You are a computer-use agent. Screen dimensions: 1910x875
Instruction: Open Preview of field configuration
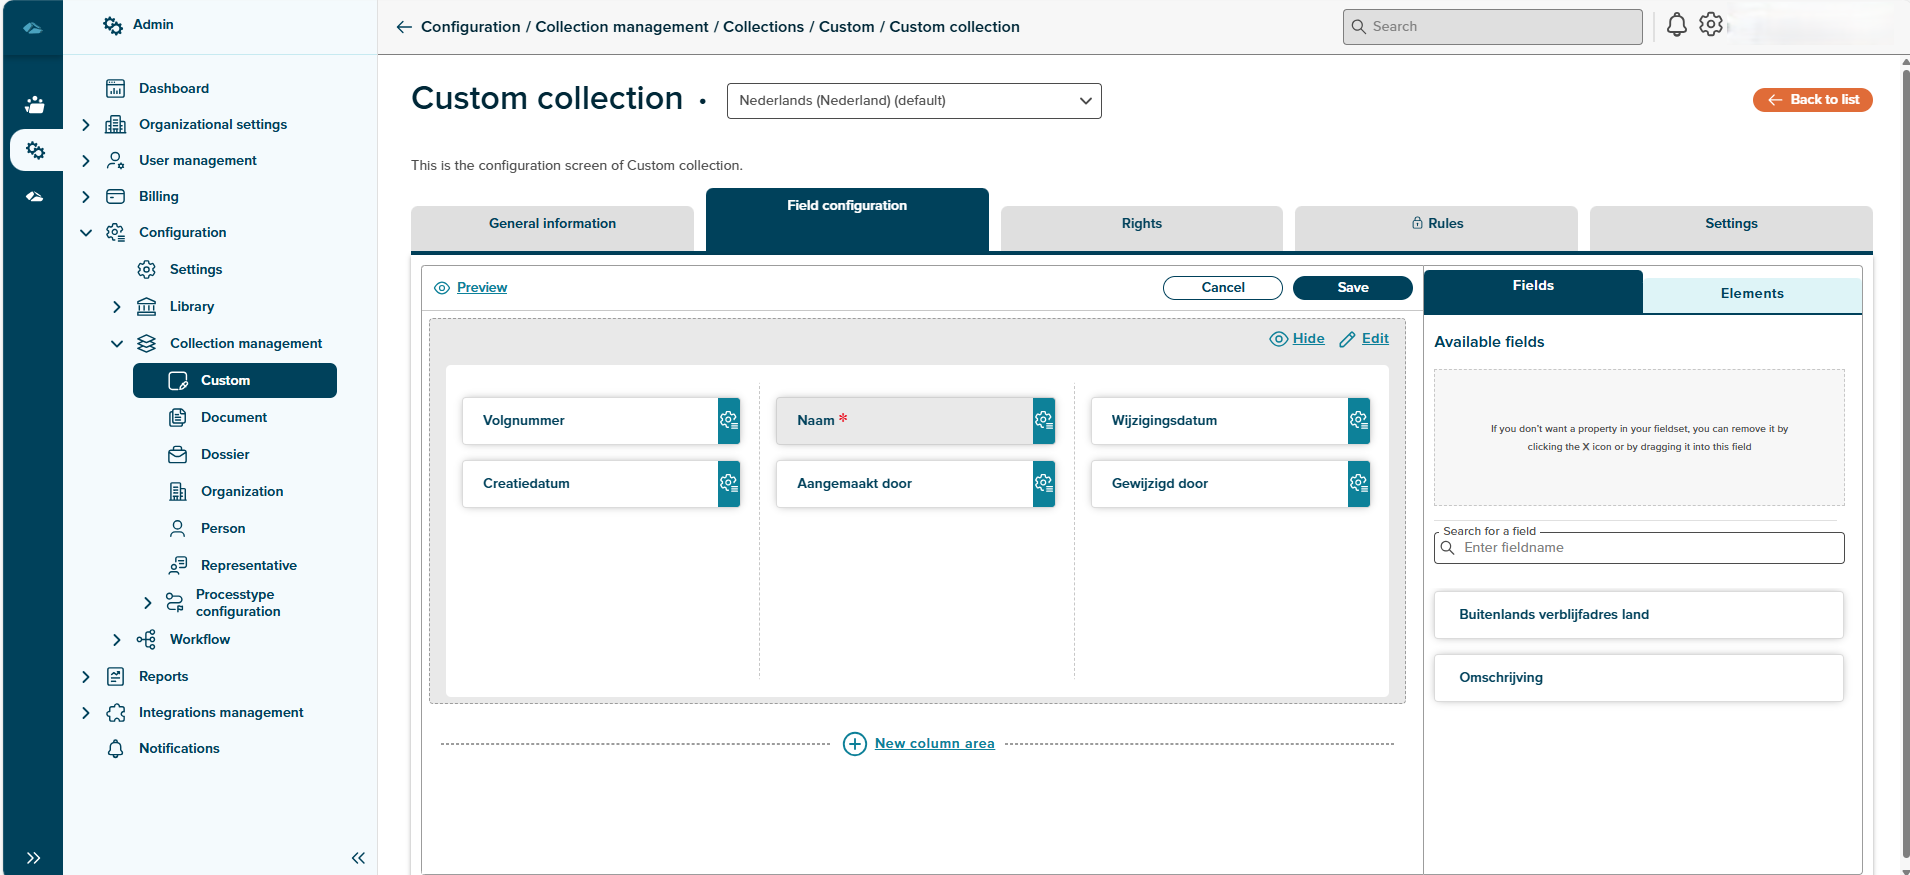[481, 288]
